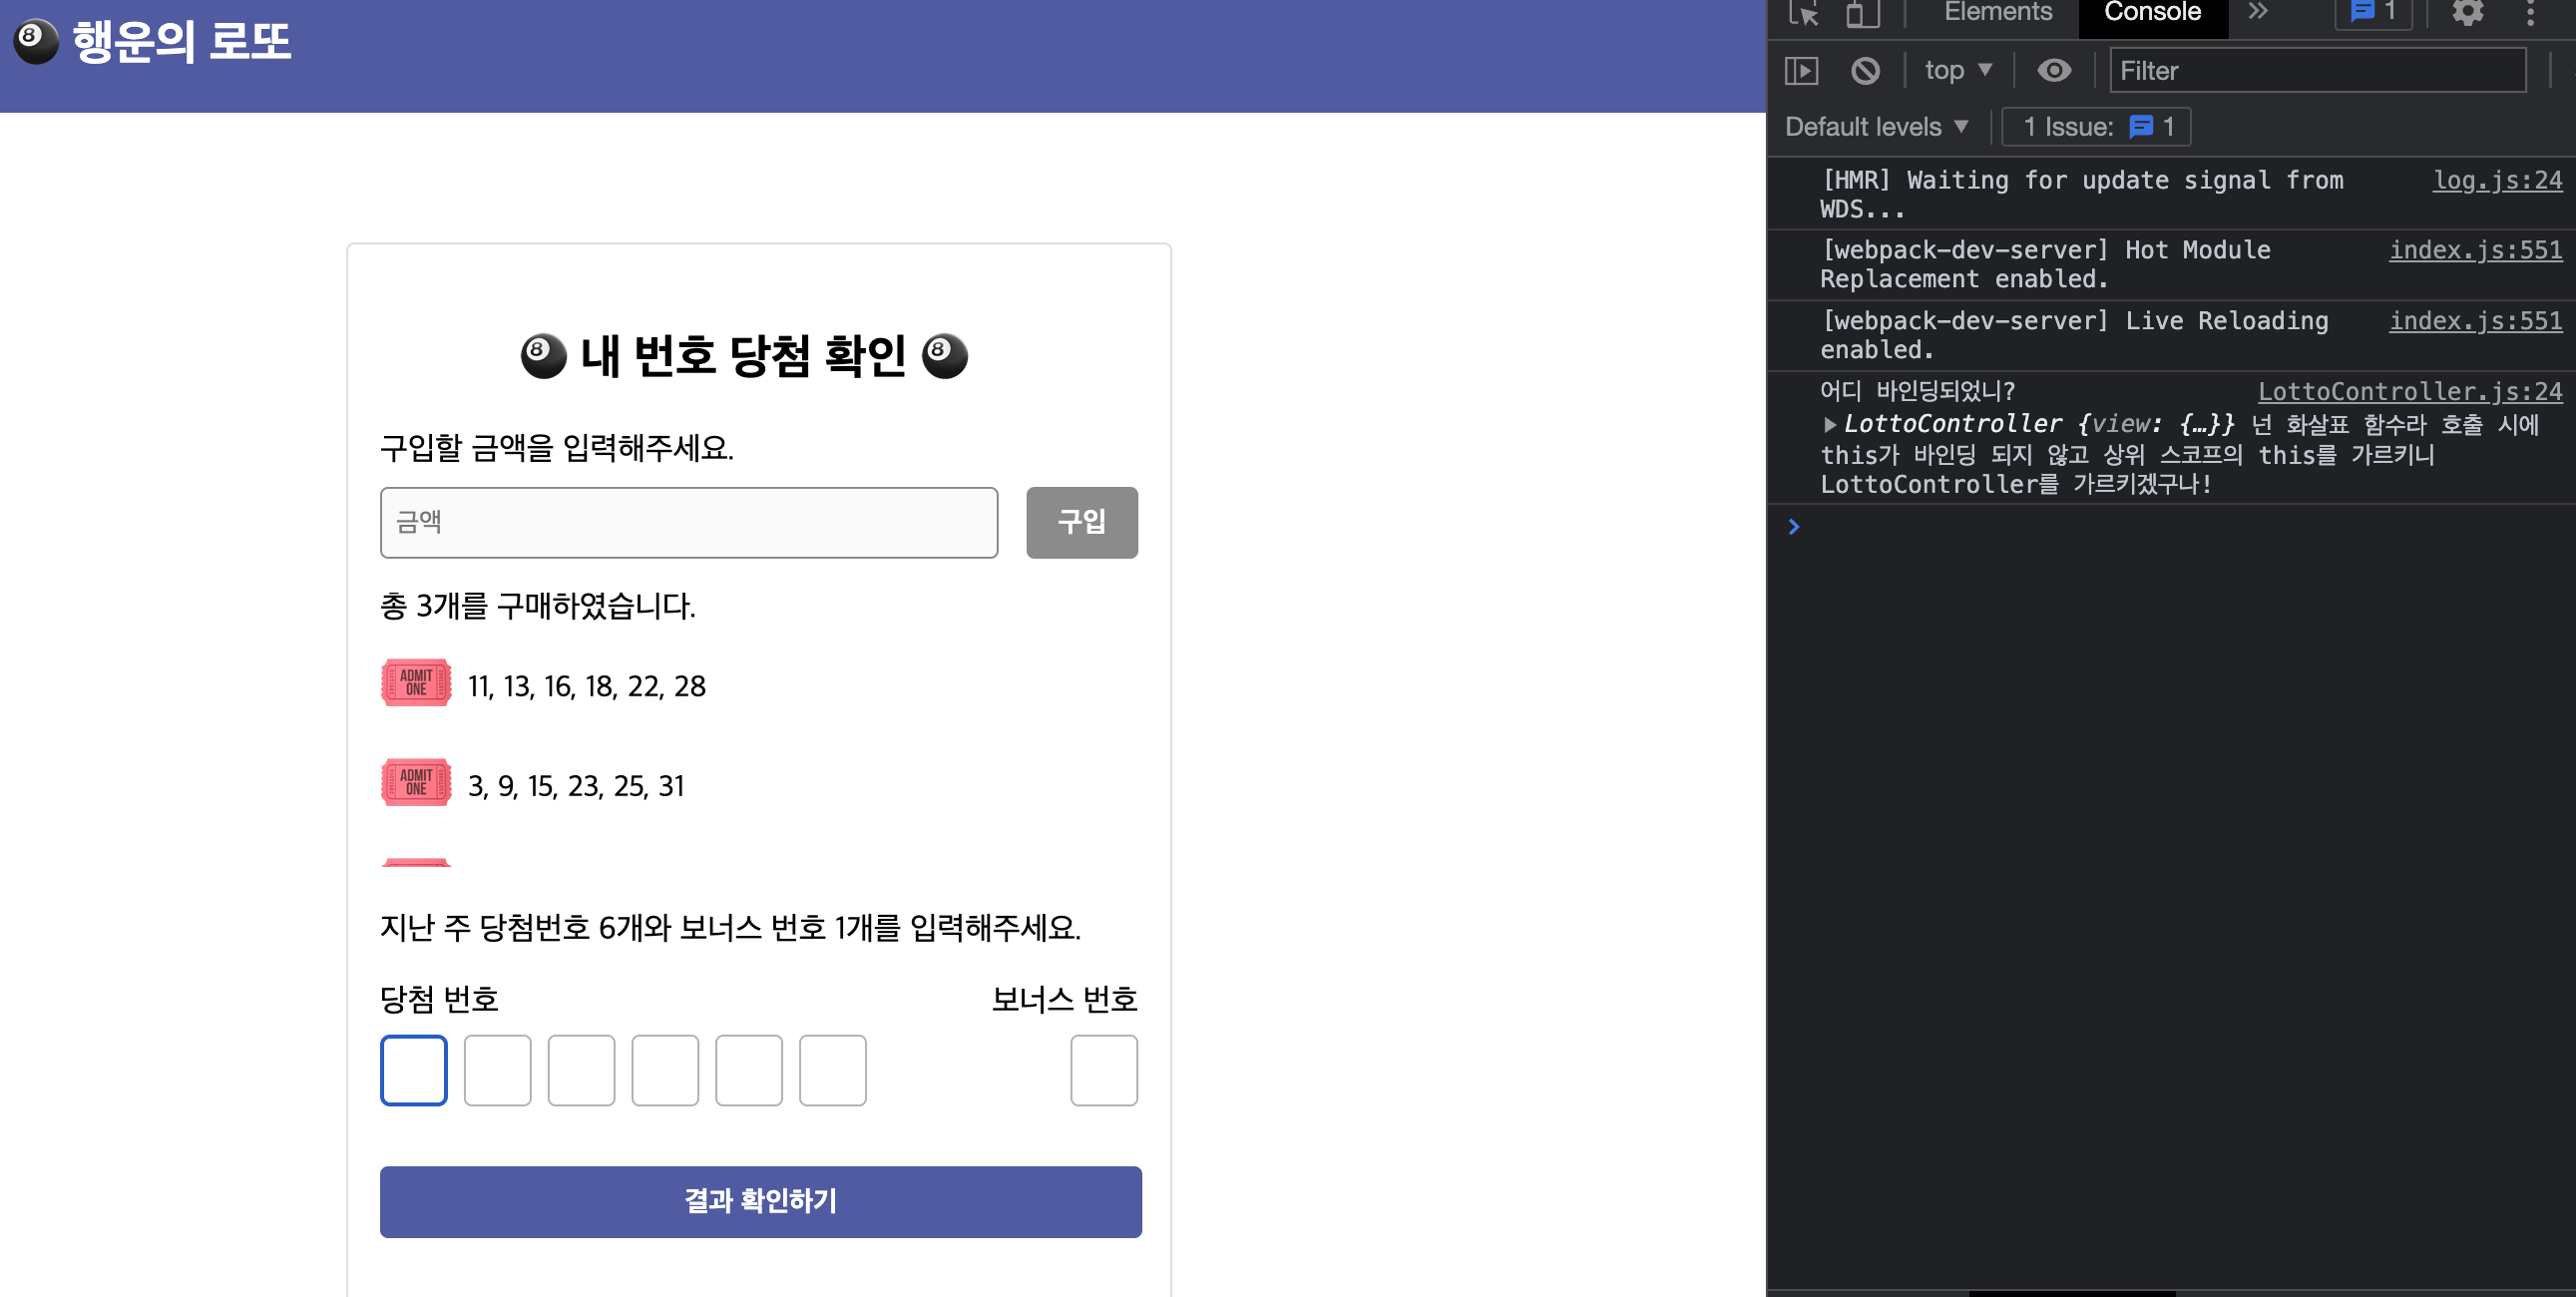Open DevTools settings gear
Image resolution: width=2576 pixels, height=1297 pixels.
tap(2469, 14)
